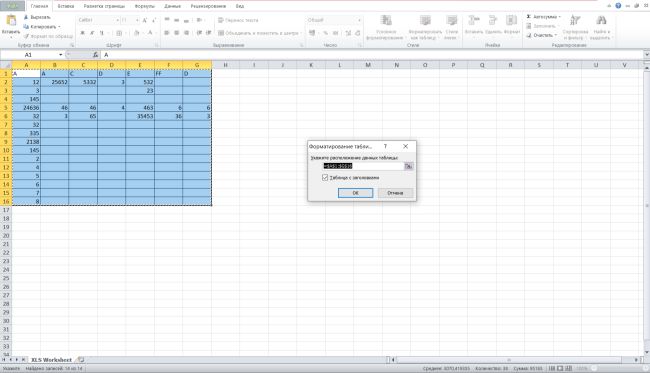Open the number format (Общий) dropdown
650x373 pixels.
pos(359,20)
